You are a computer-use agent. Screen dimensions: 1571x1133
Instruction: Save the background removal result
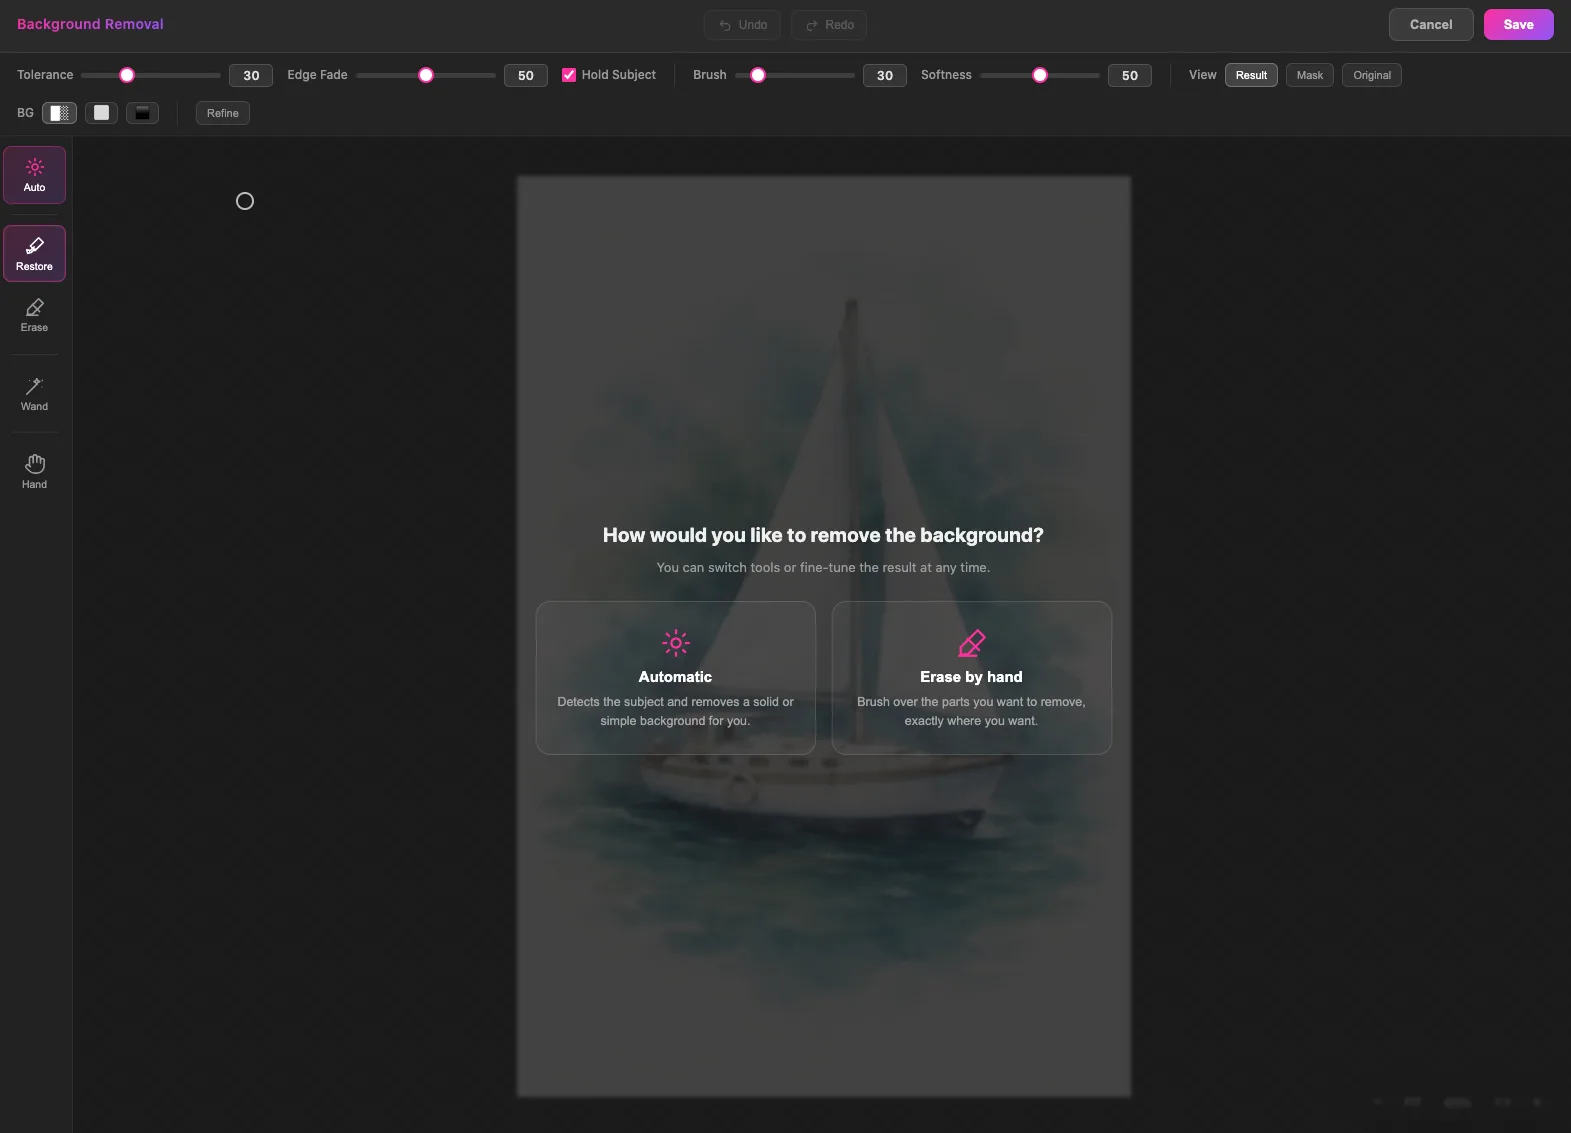click(x=1518, y=24)
